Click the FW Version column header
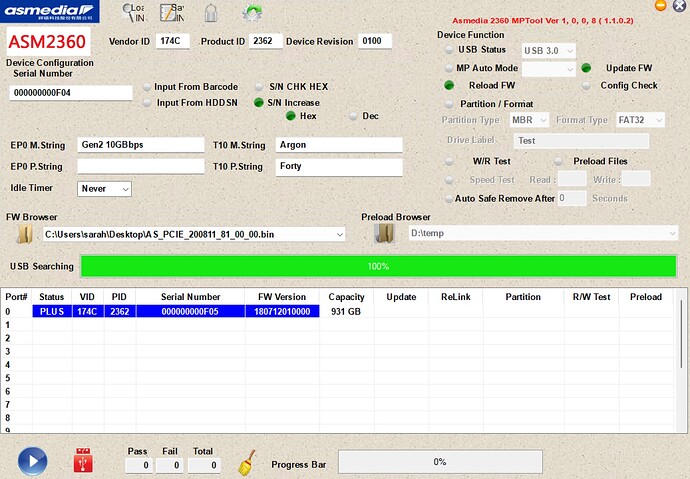 [282, 297]
